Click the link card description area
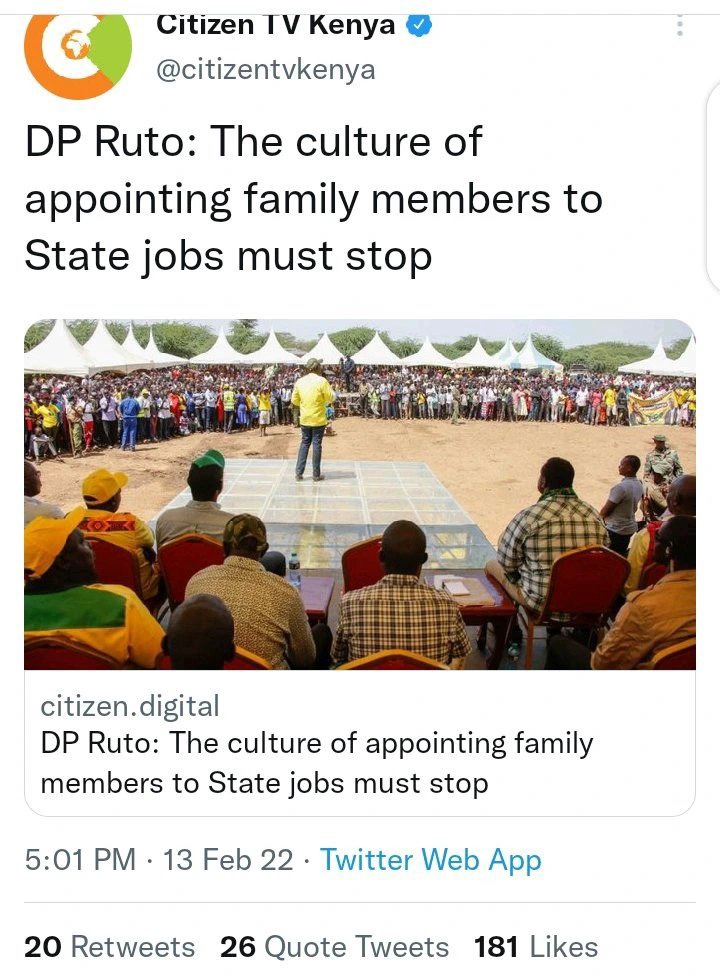The width and height of the screenshot is (720, 980). pyautogui.click(x=360, y=743)
